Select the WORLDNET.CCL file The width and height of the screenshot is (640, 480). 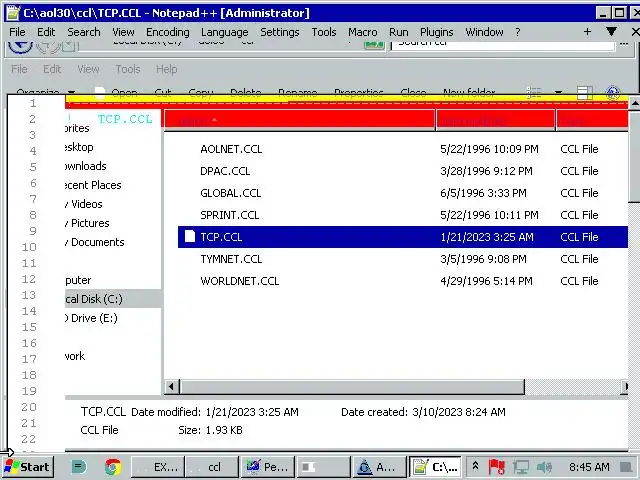(240, 282)
